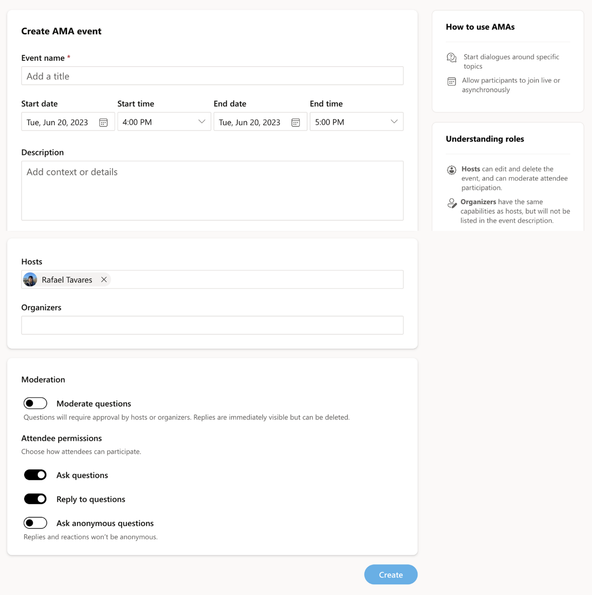Click the 'Create AMA event' heading
592x595 pixels.
(61, 31)
